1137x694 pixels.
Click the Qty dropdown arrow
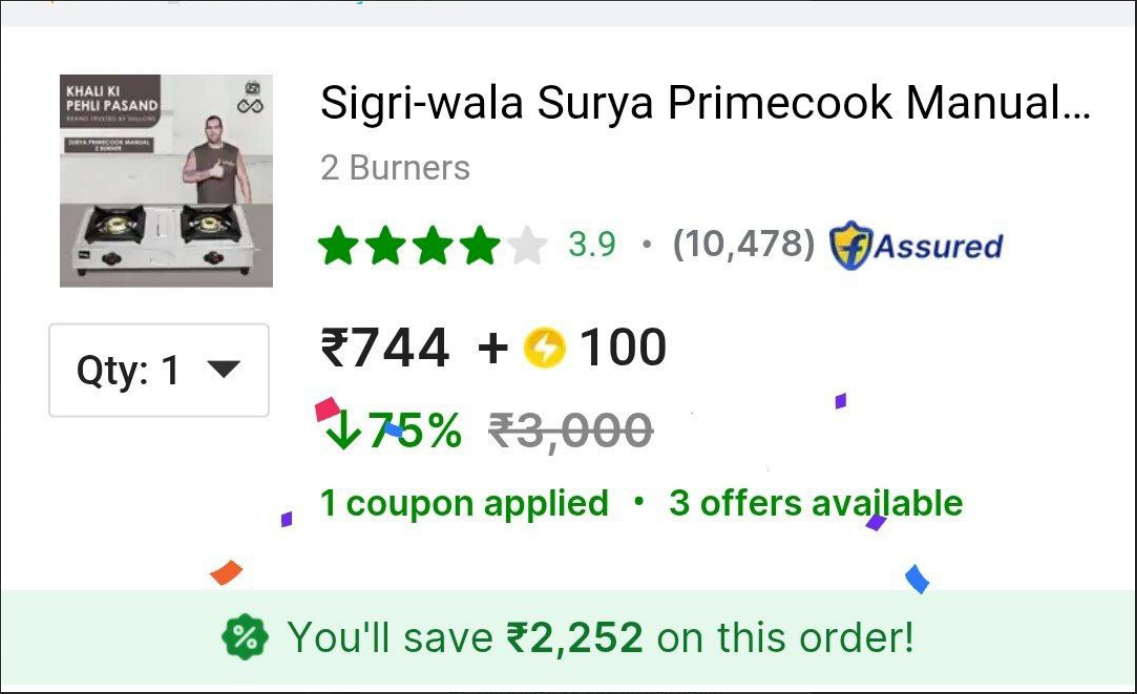coord(223,370)
